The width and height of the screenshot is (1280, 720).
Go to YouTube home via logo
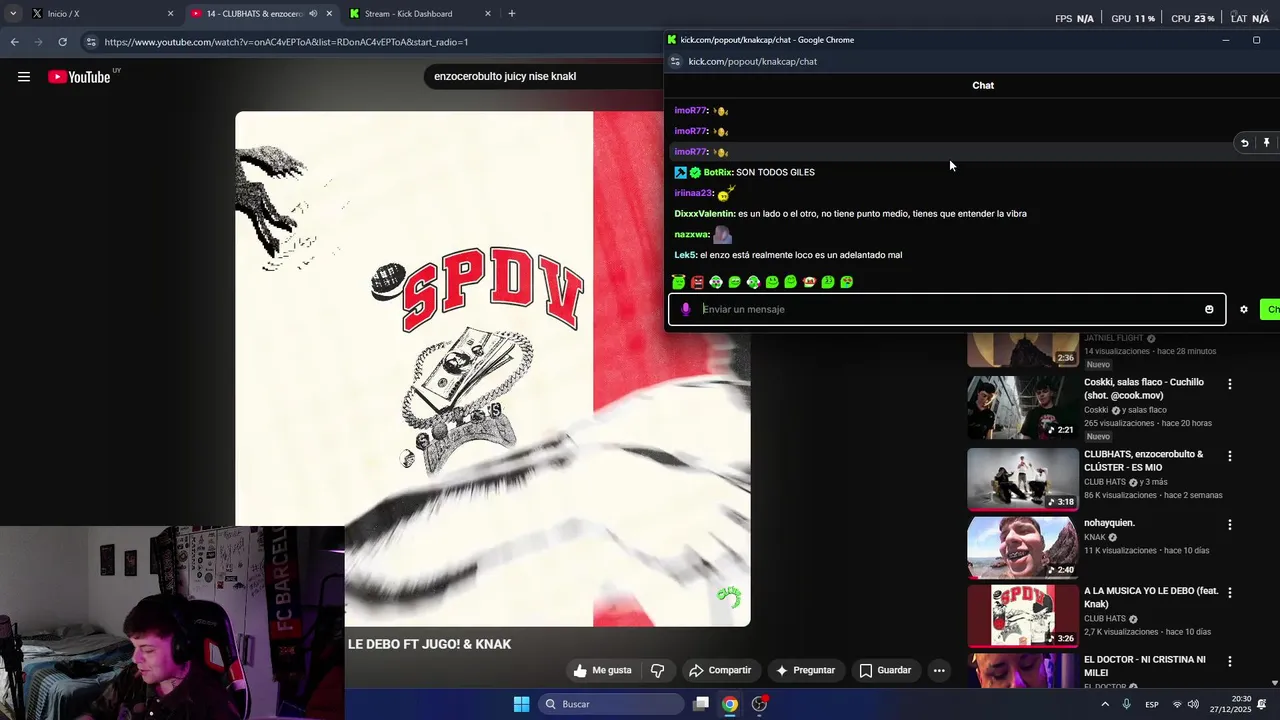point(80,77)
